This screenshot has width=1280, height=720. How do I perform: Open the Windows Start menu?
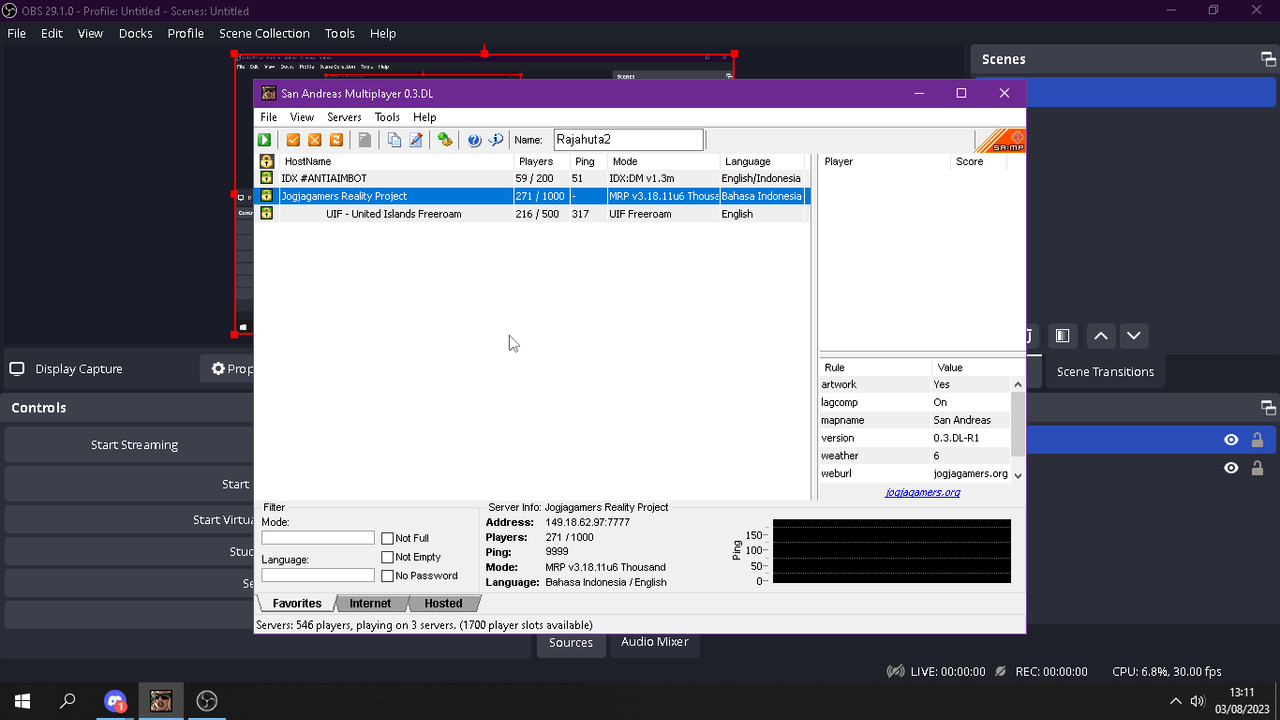point(22,701)
